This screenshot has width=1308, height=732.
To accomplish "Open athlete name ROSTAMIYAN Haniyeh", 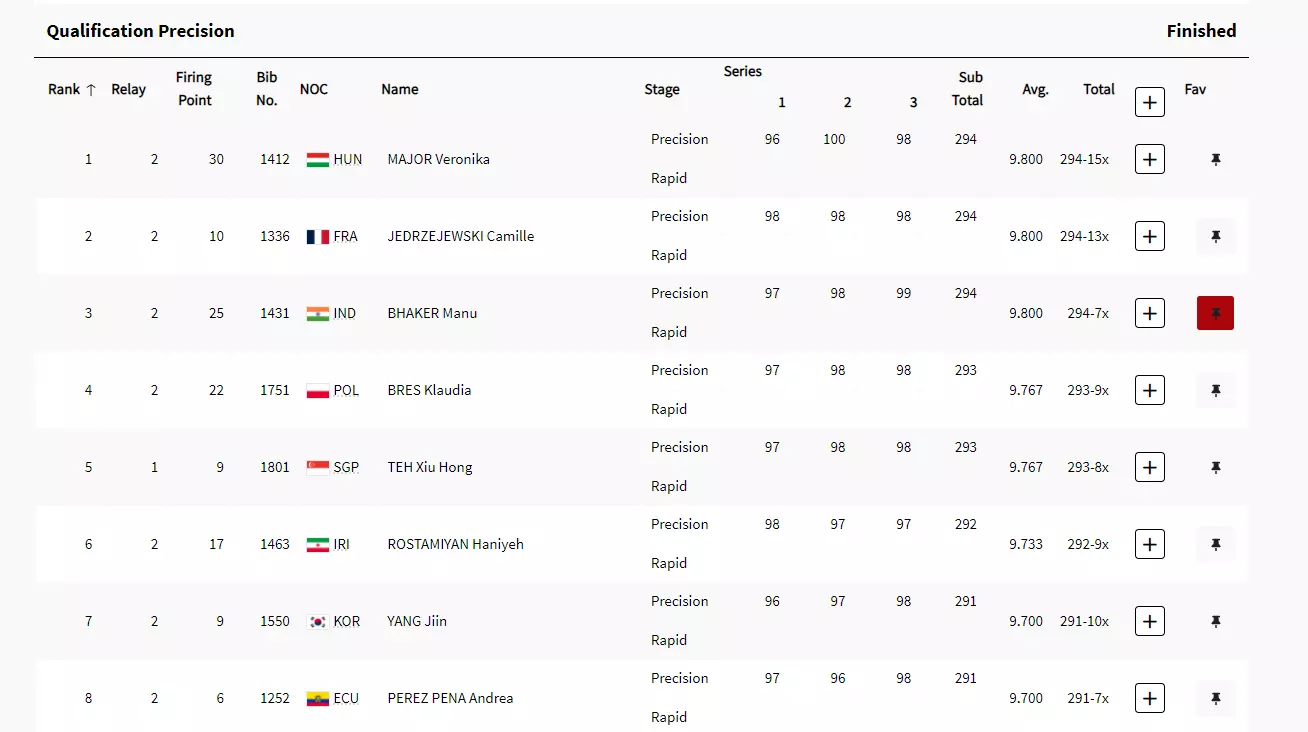I will [455, 544].
